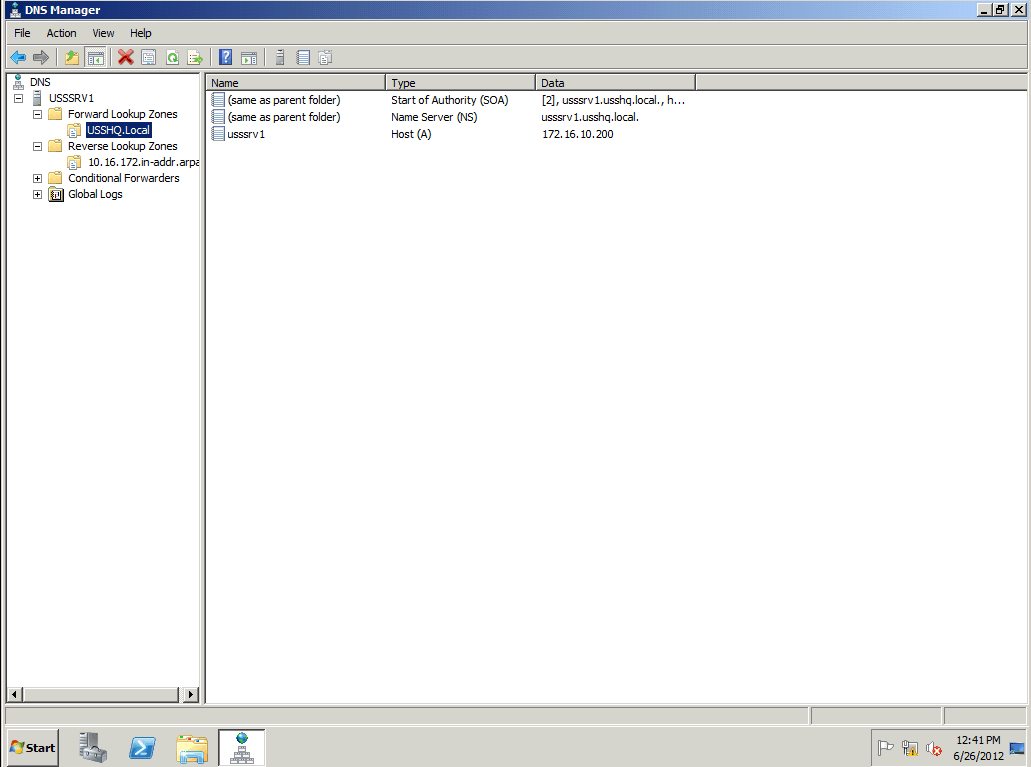
Task: Collapse the USSSRV1 server node
Action: 18,98
